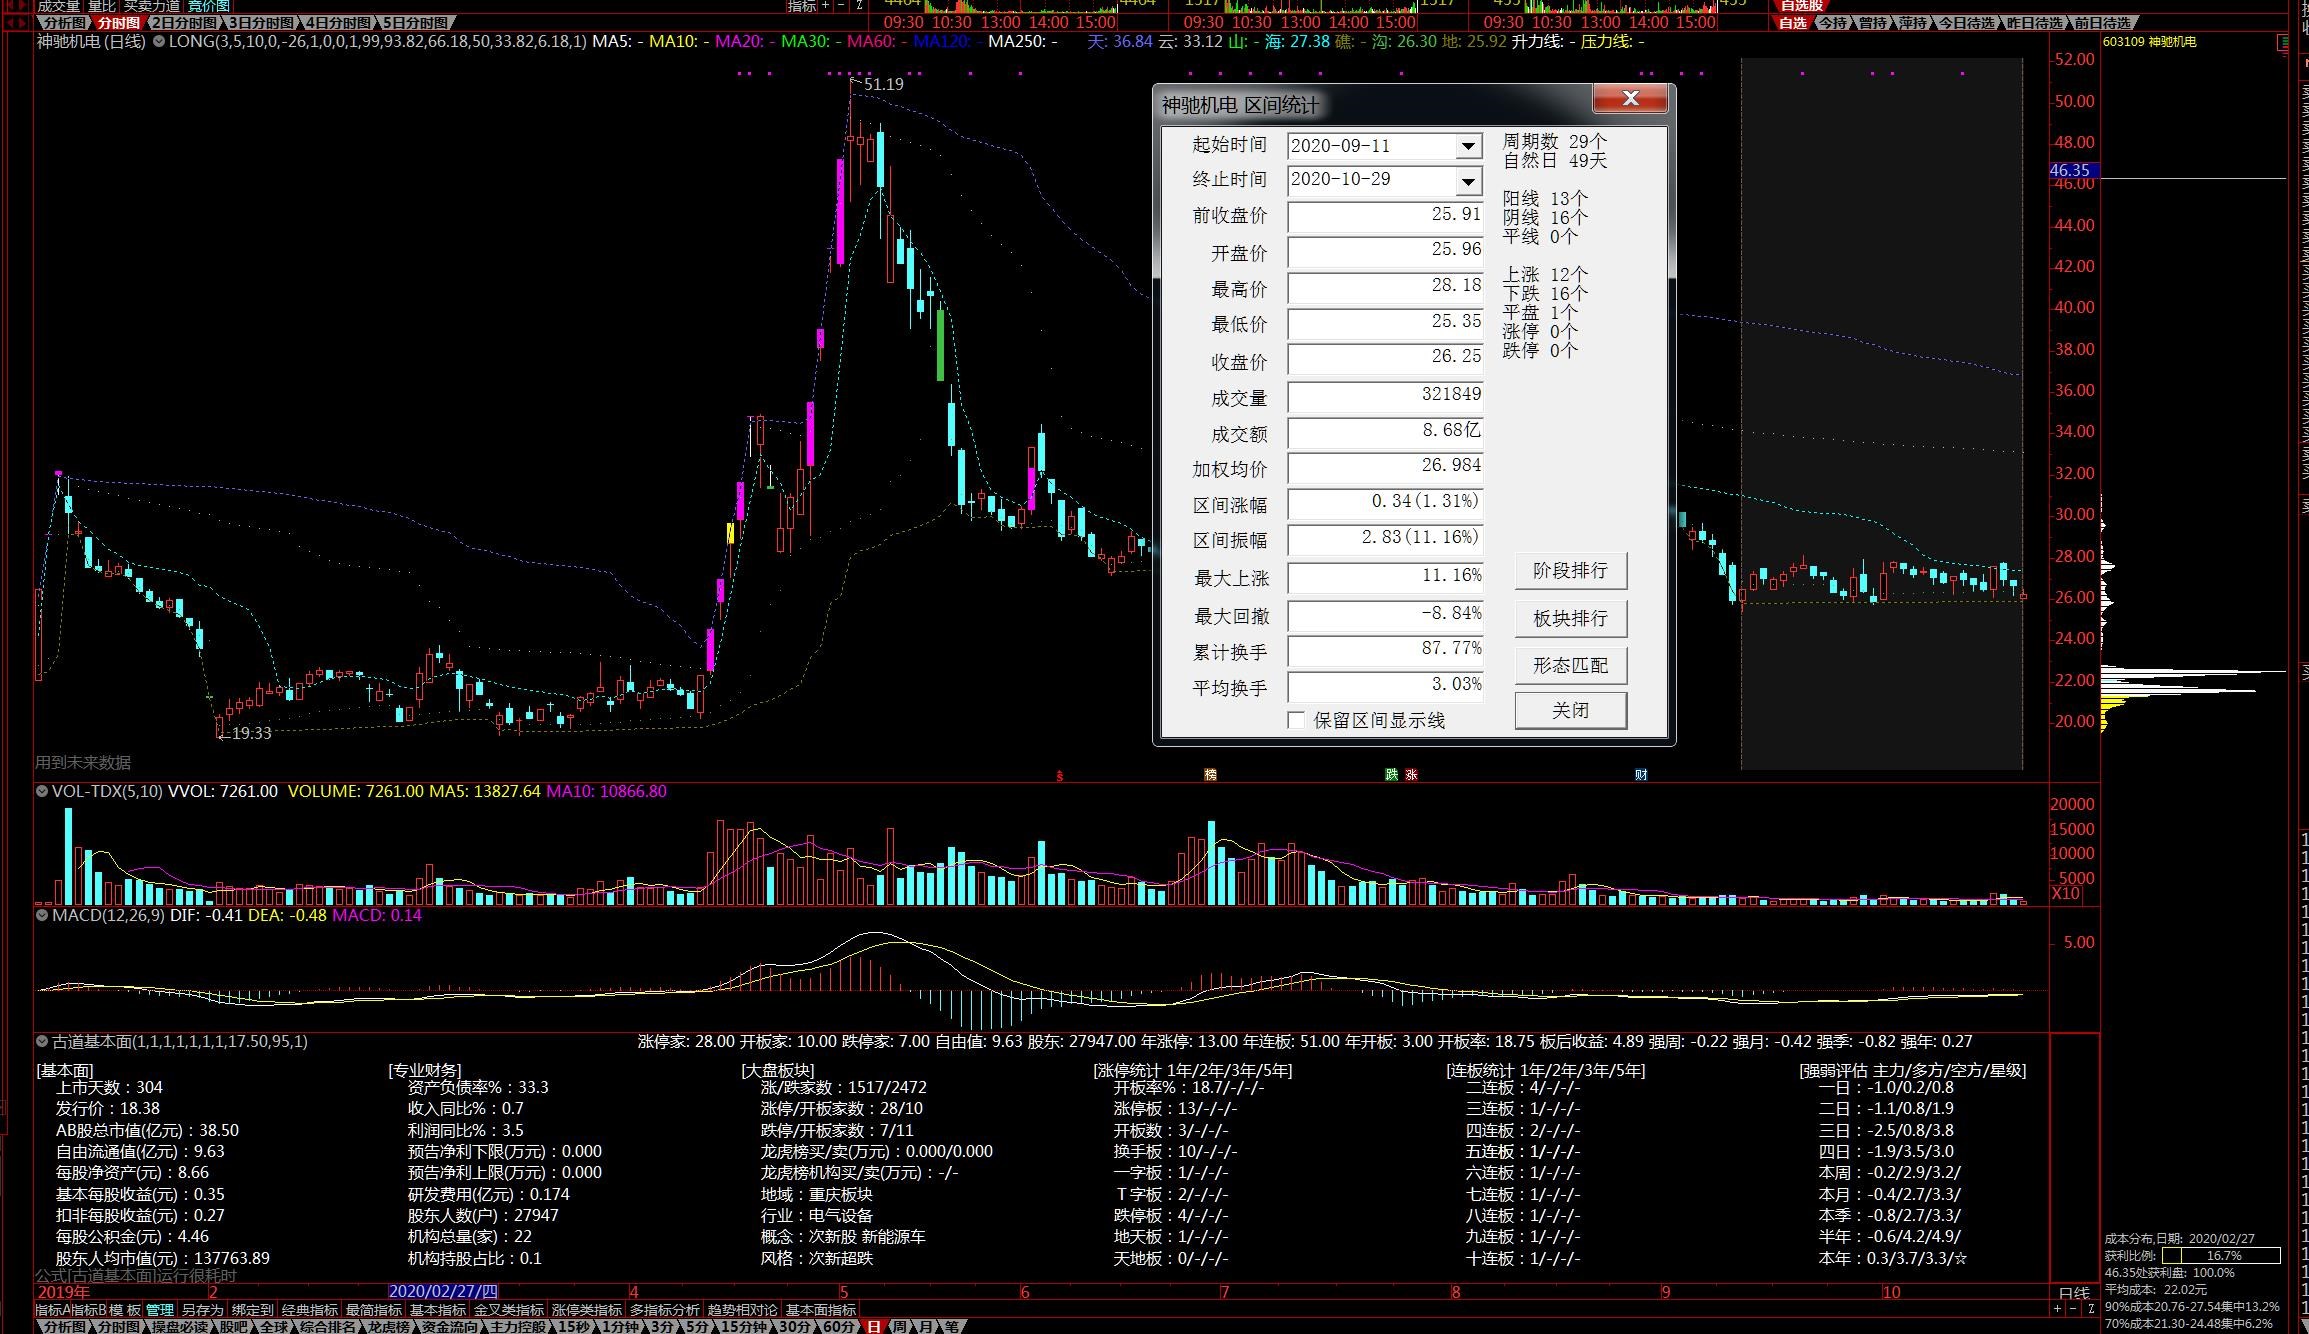Switch to the 分析图 tab at top
The width and height of the screenshot is (2309, 1334).
65,23
